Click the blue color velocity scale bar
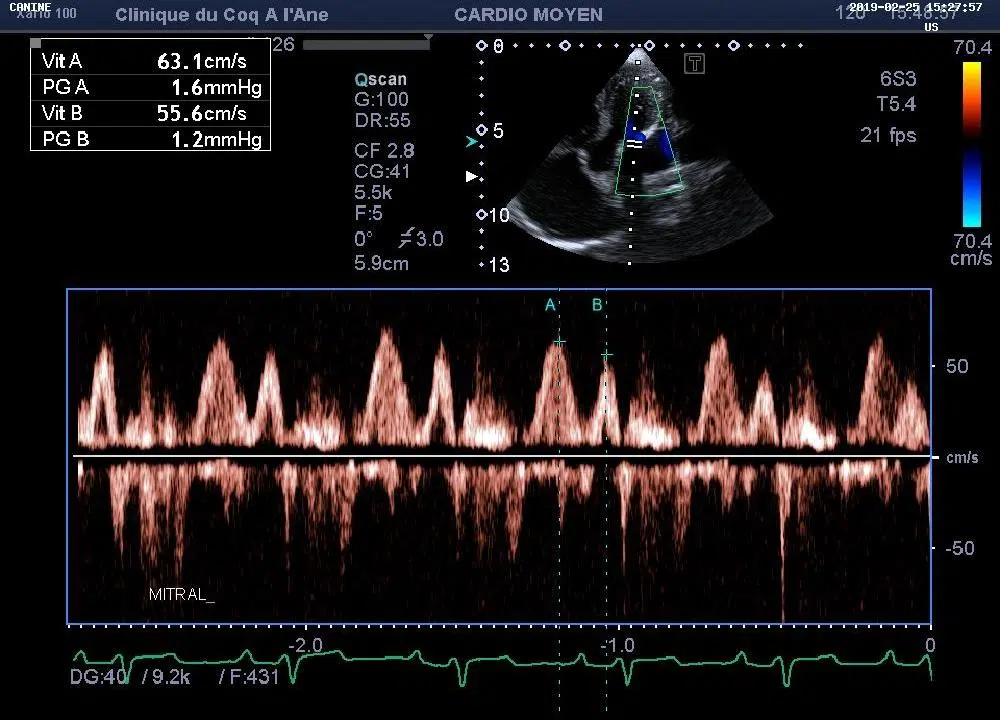 tap(971, 190)
